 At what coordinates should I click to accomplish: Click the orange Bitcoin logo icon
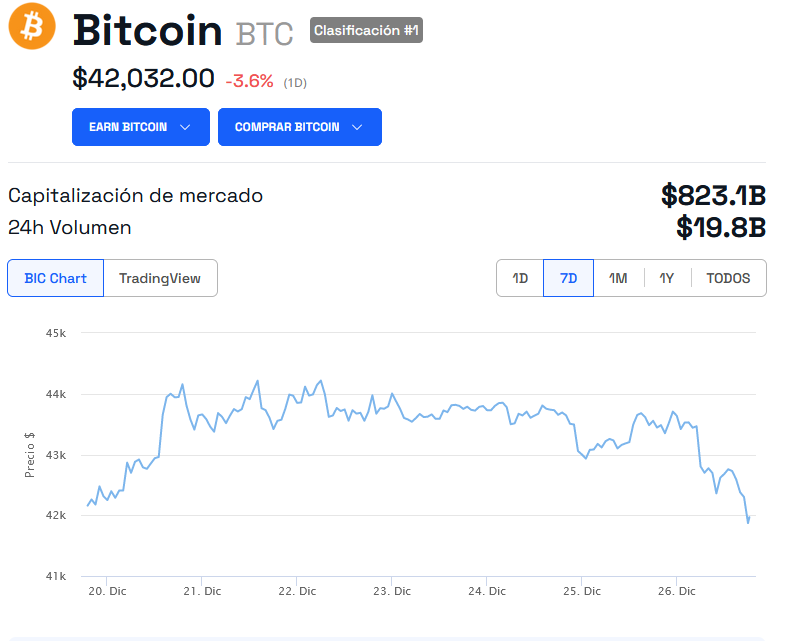click(32, 27)
